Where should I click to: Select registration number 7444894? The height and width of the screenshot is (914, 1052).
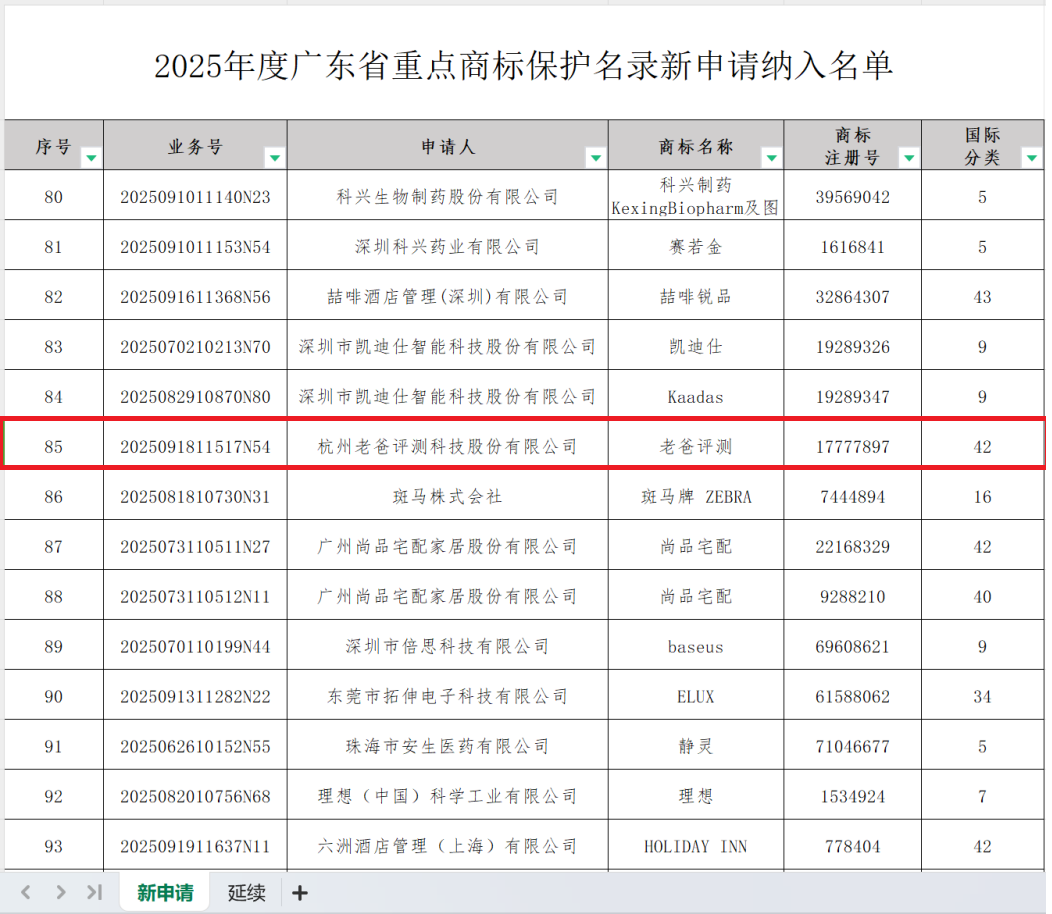coord(853,495)
